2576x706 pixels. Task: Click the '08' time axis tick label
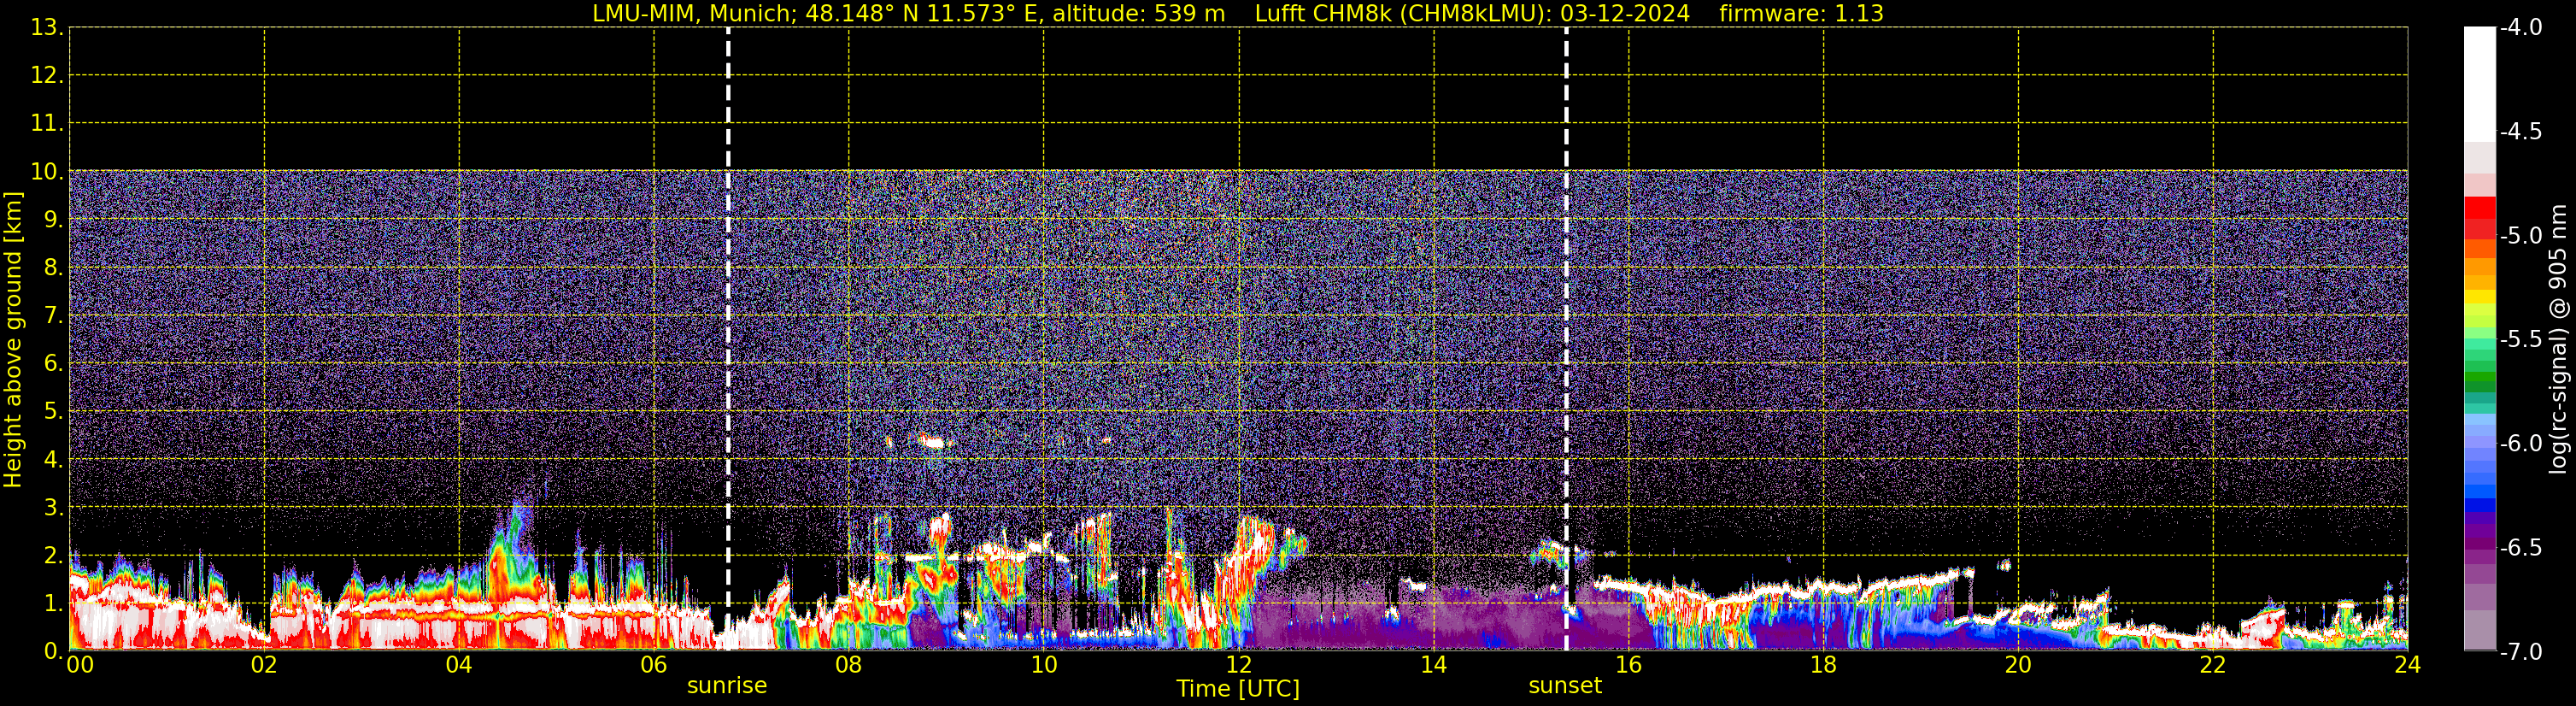click(849, 666)
